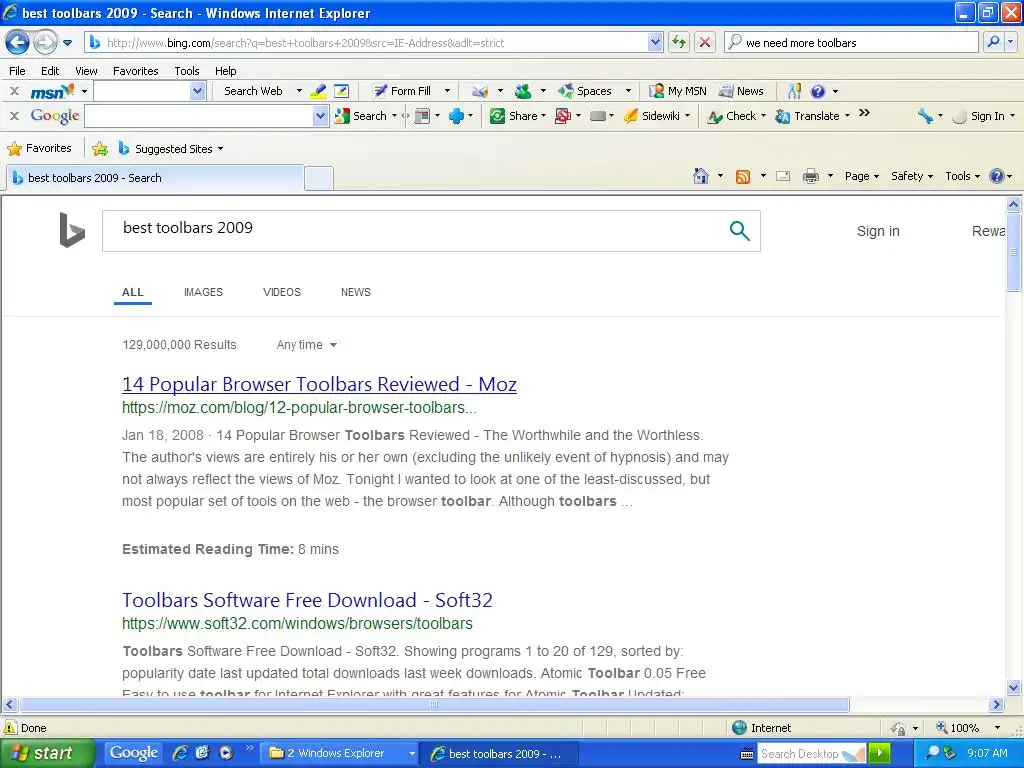Expand the MSN search box dropdown

(x=197, y=91)
